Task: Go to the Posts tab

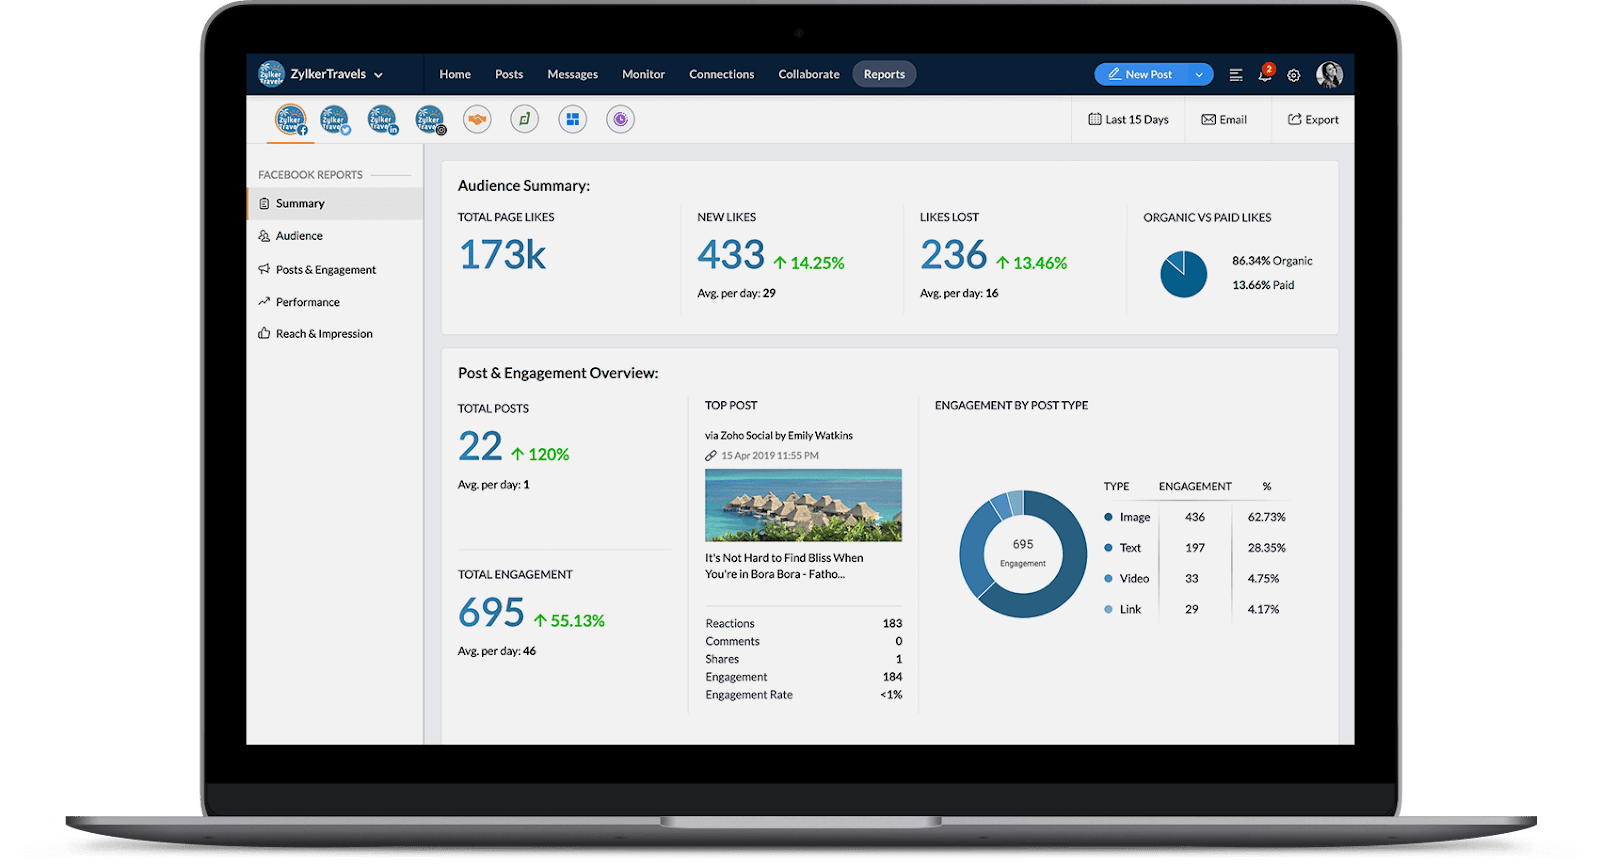Action: (x=509, y=74)
